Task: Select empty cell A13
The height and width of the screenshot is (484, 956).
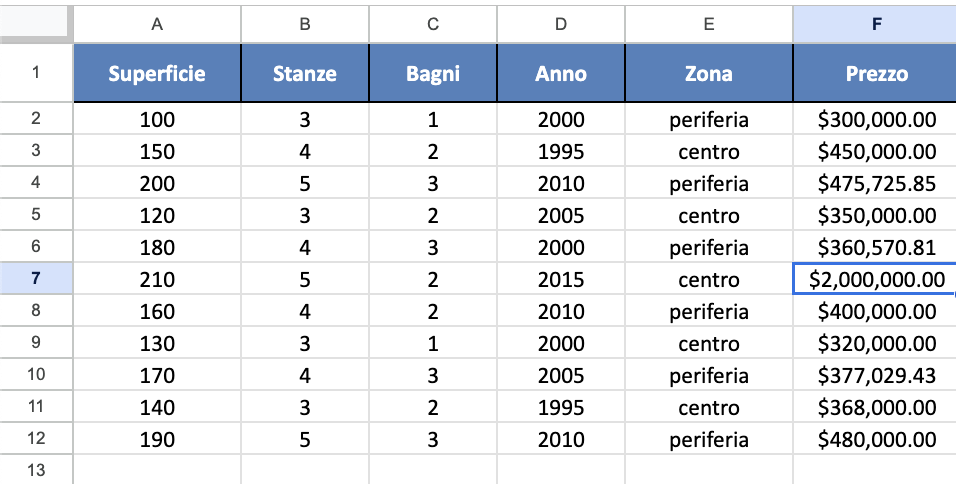Action: pos(157,469)
